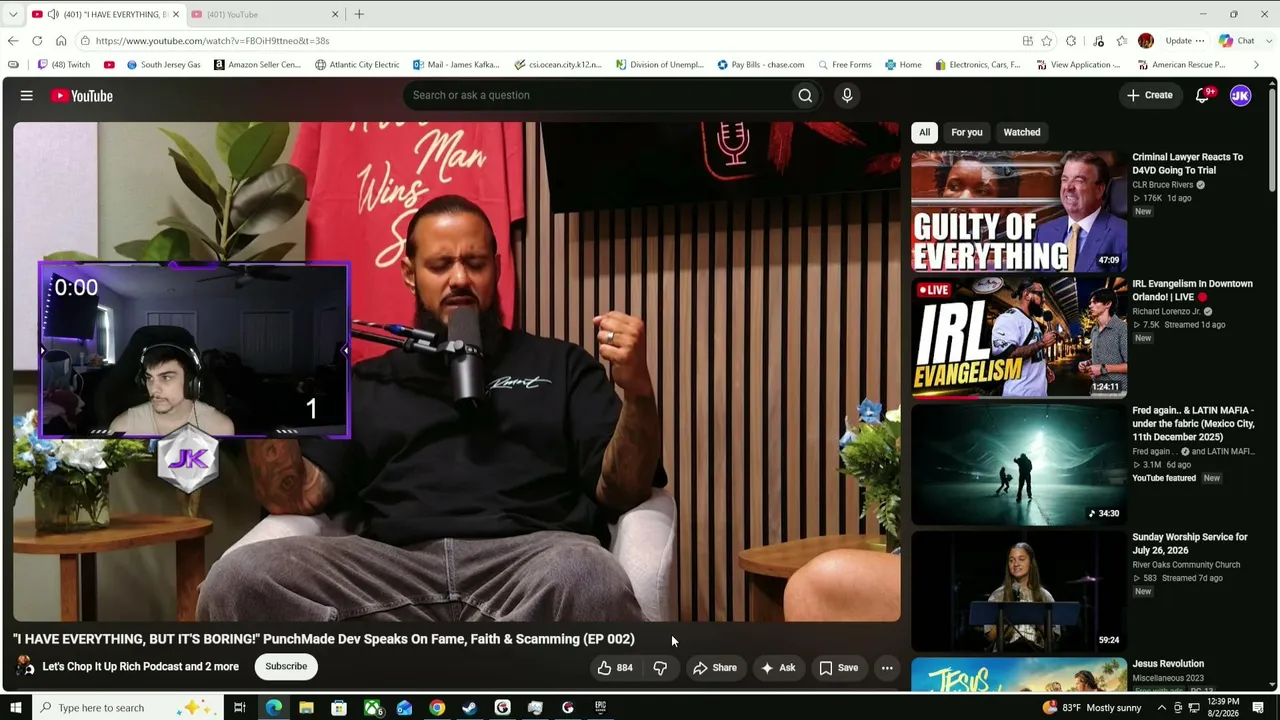Image resolution: width=1280 pixels, height=720 pixels.
Task: Open the Pay Bills chase.com bookmark
Action: [761, 65]
